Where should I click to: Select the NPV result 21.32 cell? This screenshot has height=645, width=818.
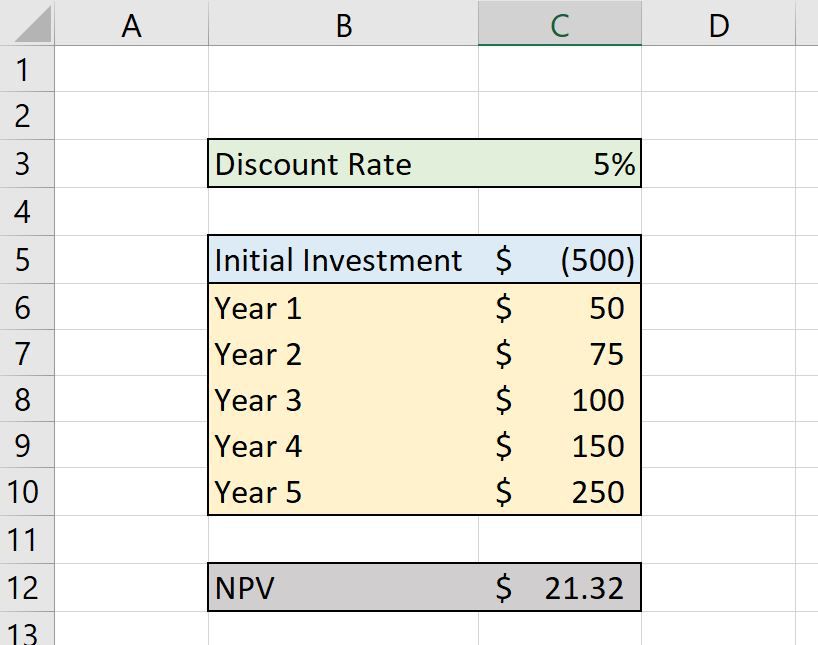[x=560, y=588]
